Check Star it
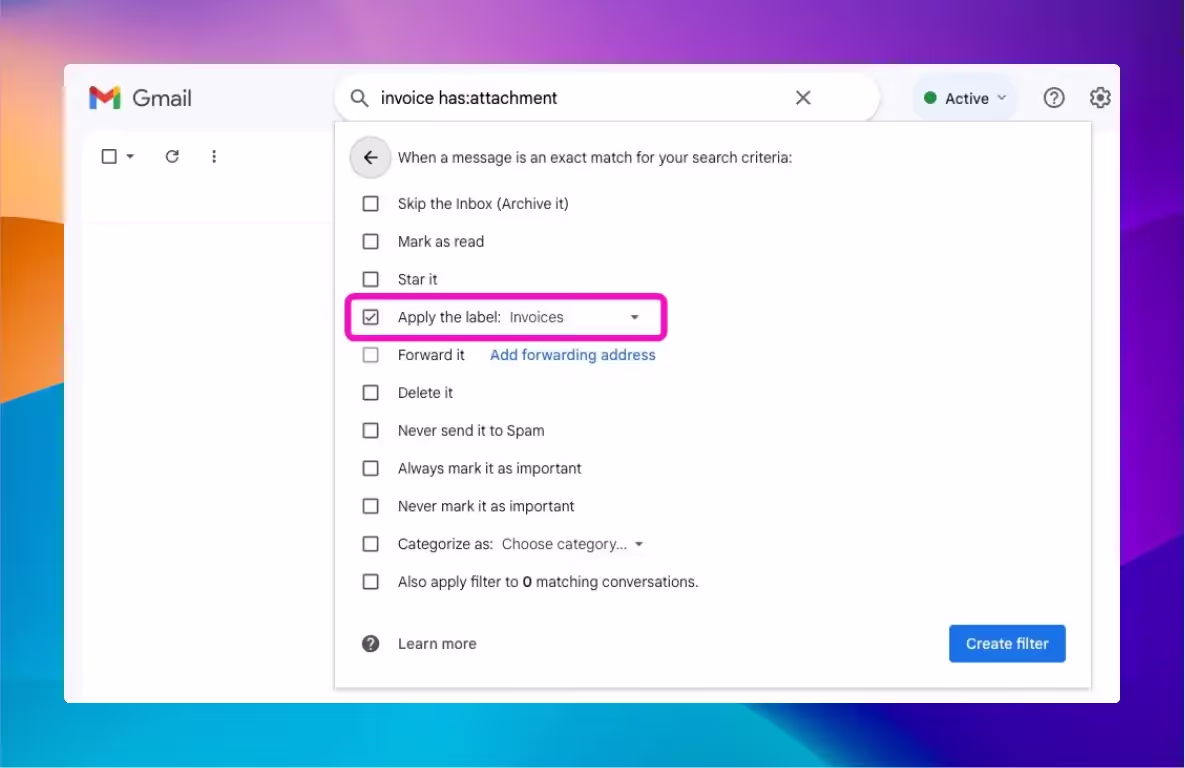This screenshot has height=768, width=1185. pos(370,280)
